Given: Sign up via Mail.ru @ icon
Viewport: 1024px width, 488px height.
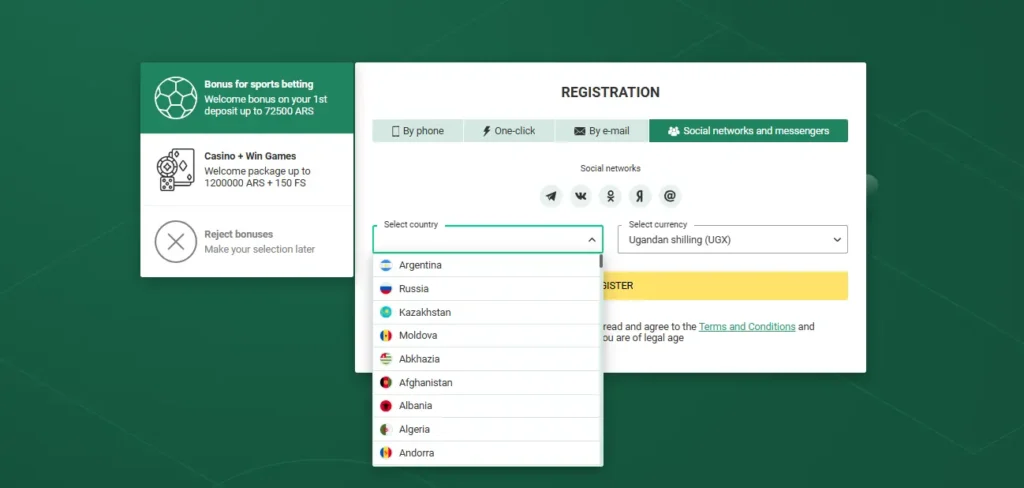Looking at the screenshot, I should pyautogui.click(x=670, y=196).
